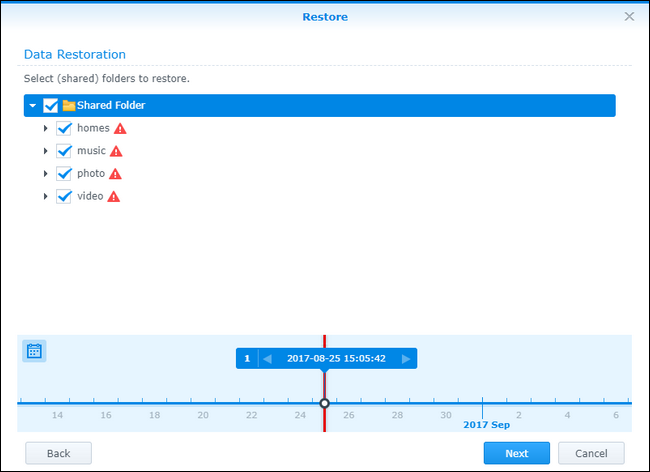Viewport: 650px width, 472px height.
Task: Click the warning icon next to homes
Action: coord(120,128)
